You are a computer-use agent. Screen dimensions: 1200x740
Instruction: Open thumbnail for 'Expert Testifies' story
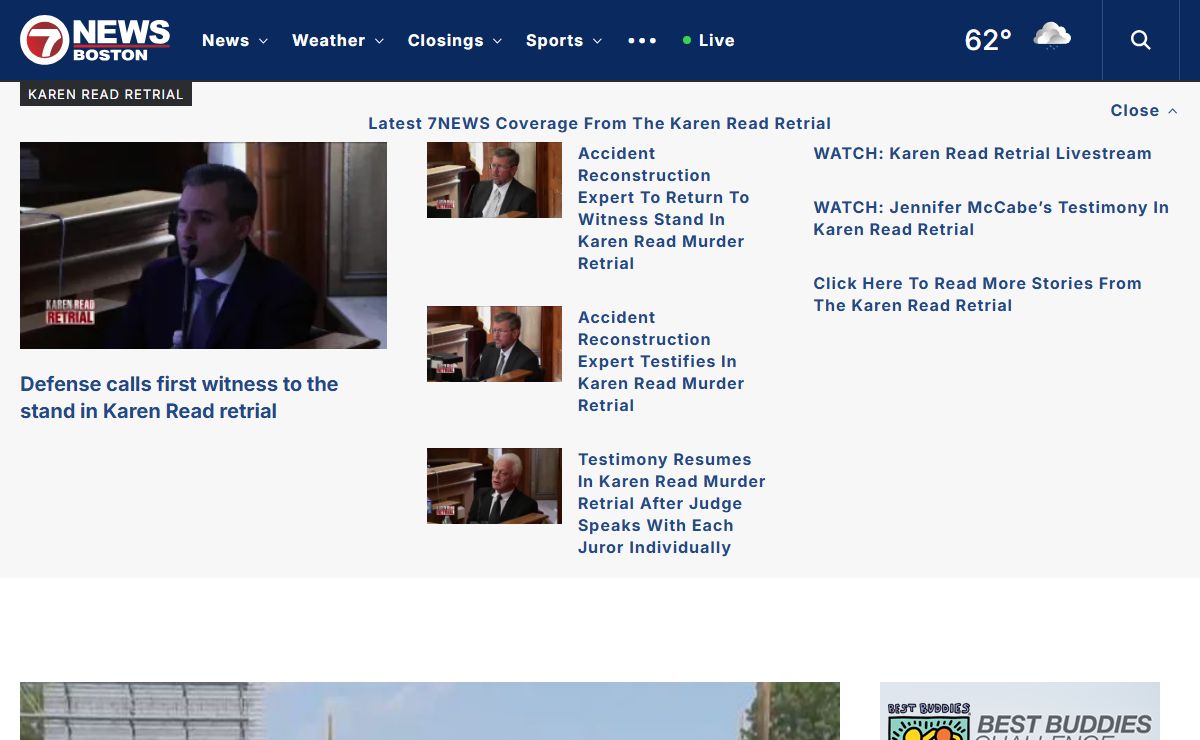(494, 344)
